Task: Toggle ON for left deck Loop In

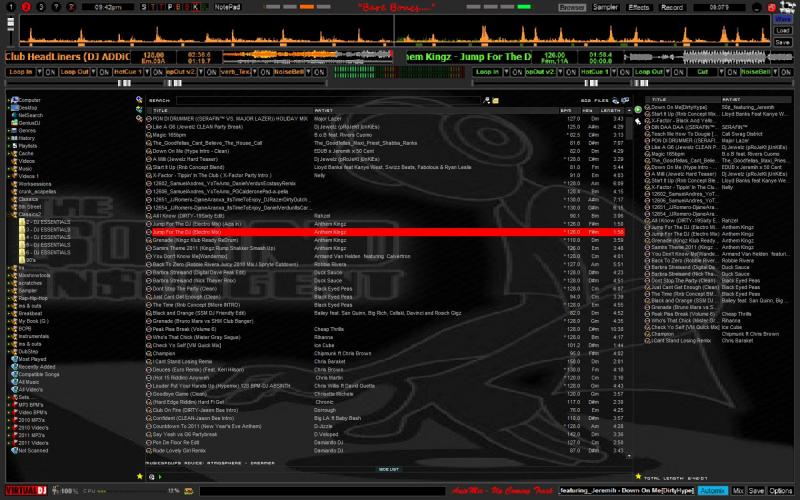Action: [50, 72]
